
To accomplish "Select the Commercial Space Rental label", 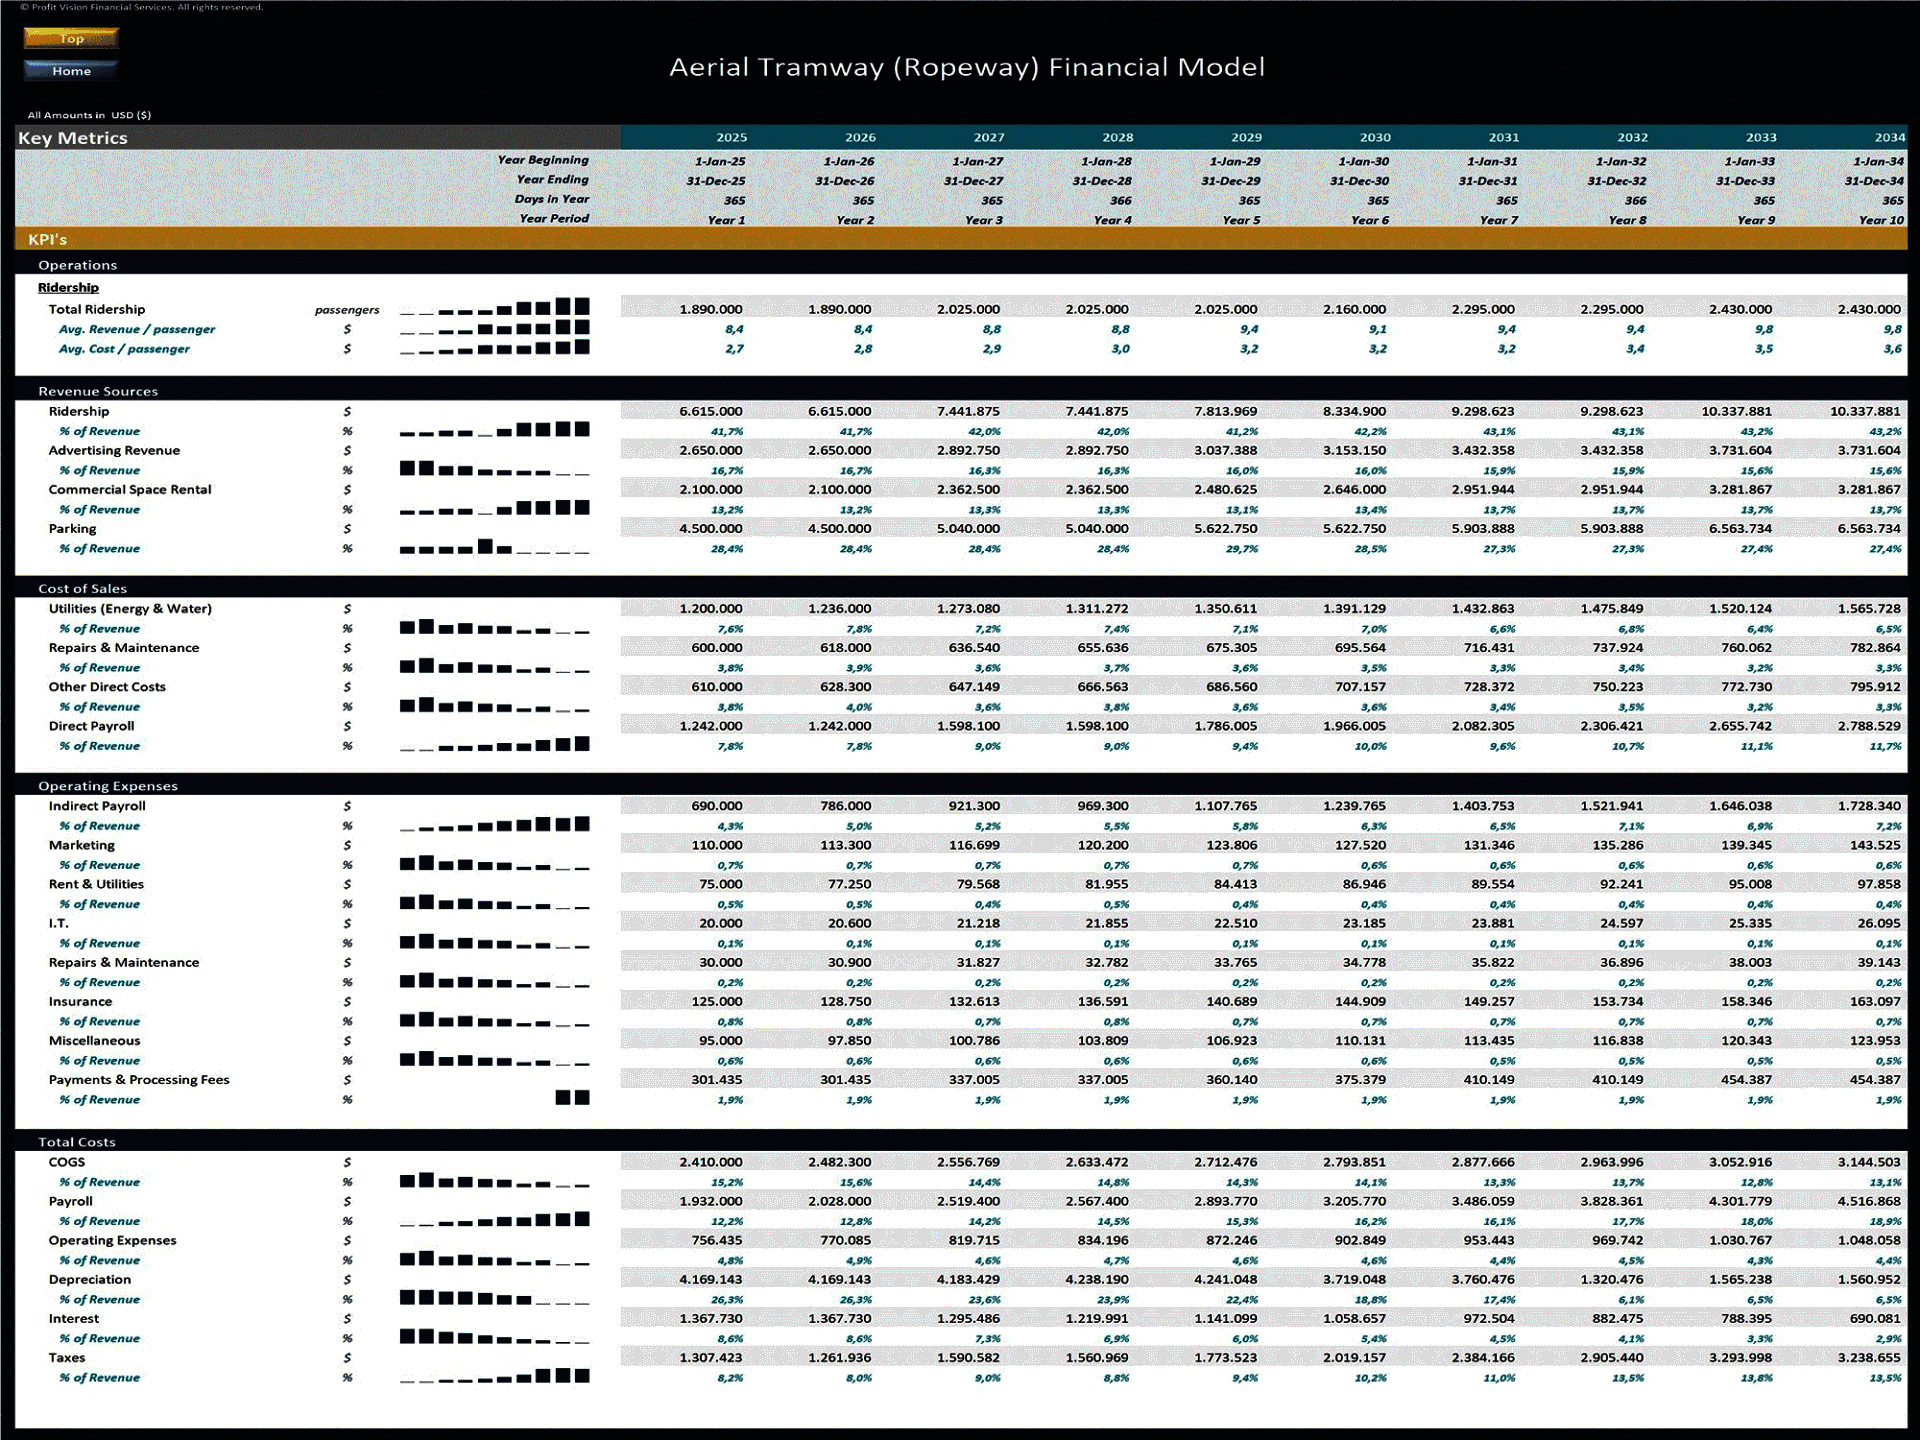I will click(130, 489).
